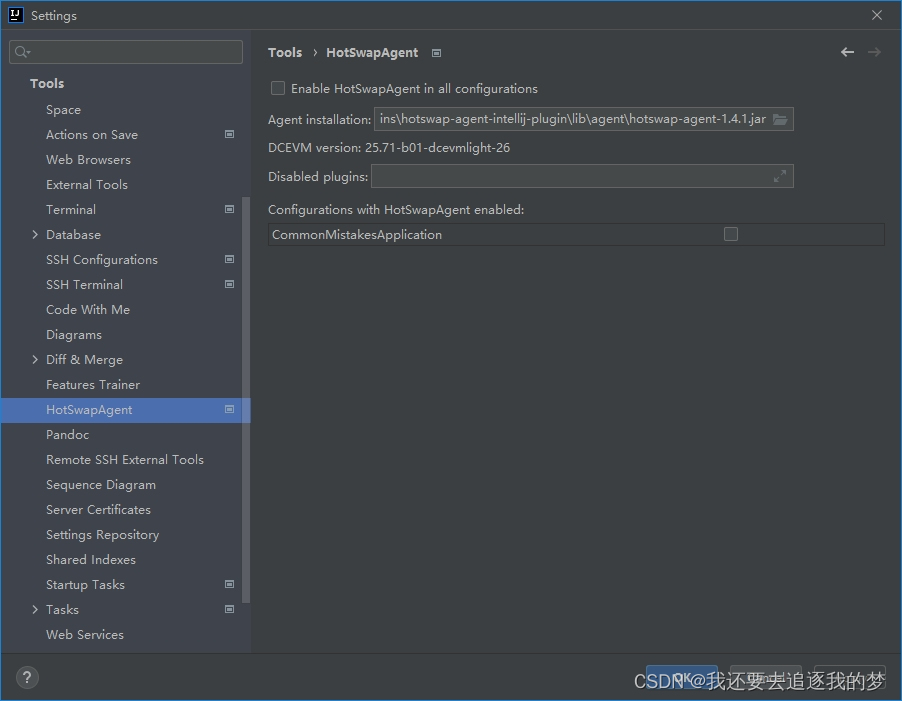This screenshot has width=902, height=701.
Task: Click the settings search field
Action: click(126, 52)
